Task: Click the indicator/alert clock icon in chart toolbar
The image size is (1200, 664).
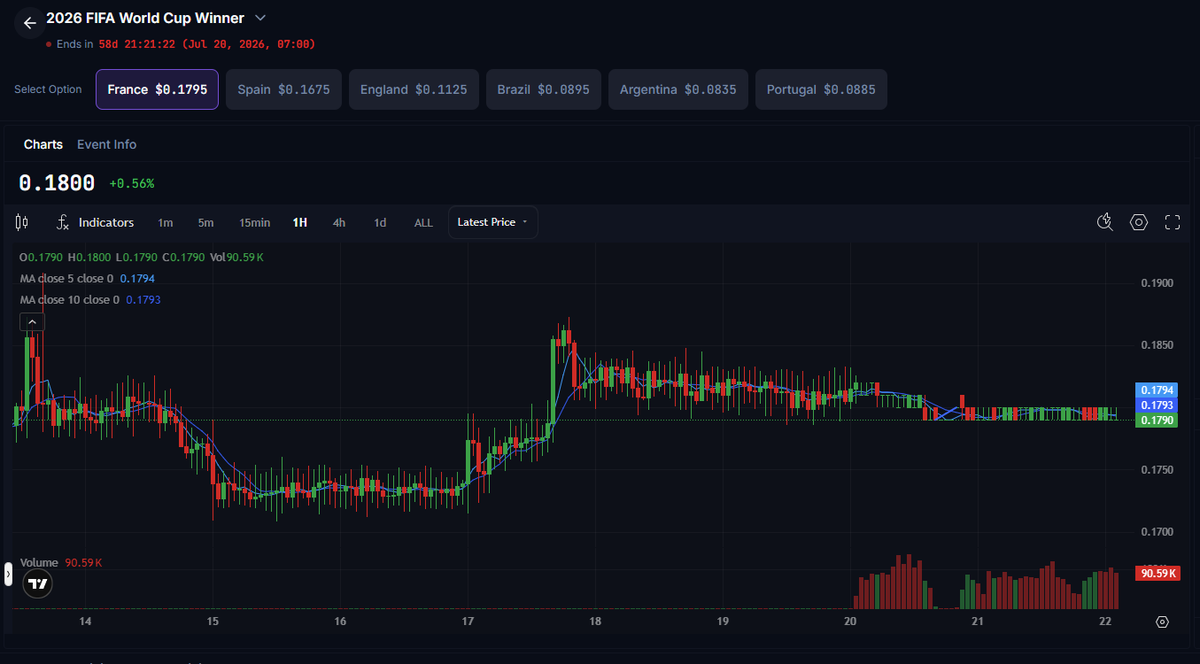Action: pos(1105,222)
